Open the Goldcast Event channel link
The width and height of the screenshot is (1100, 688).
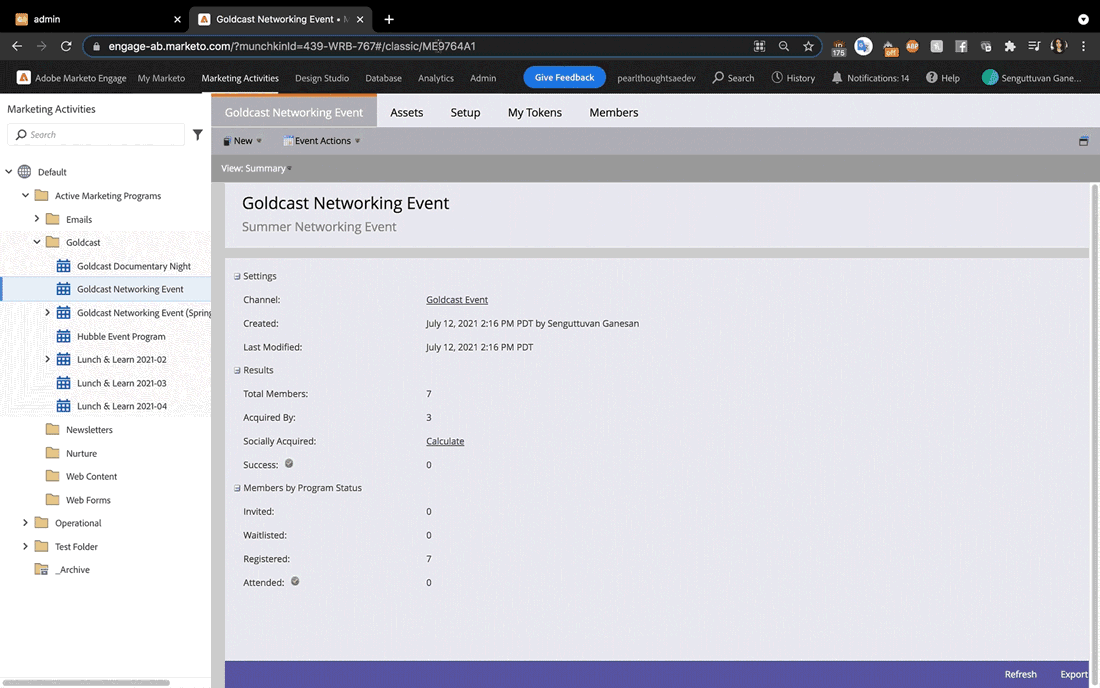click(457, 299)
